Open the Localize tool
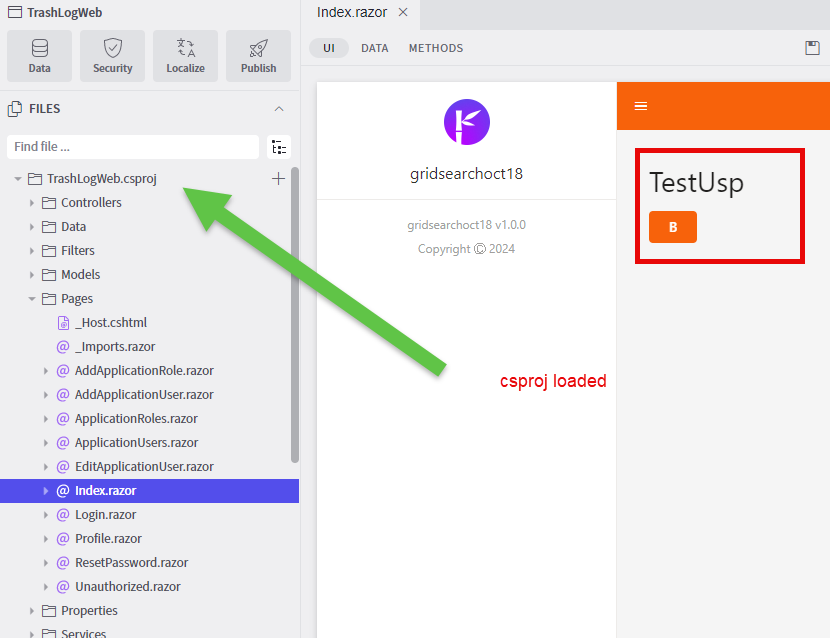Screen dimensions: 830x638 pyautogui.click(x=185, y=56)
